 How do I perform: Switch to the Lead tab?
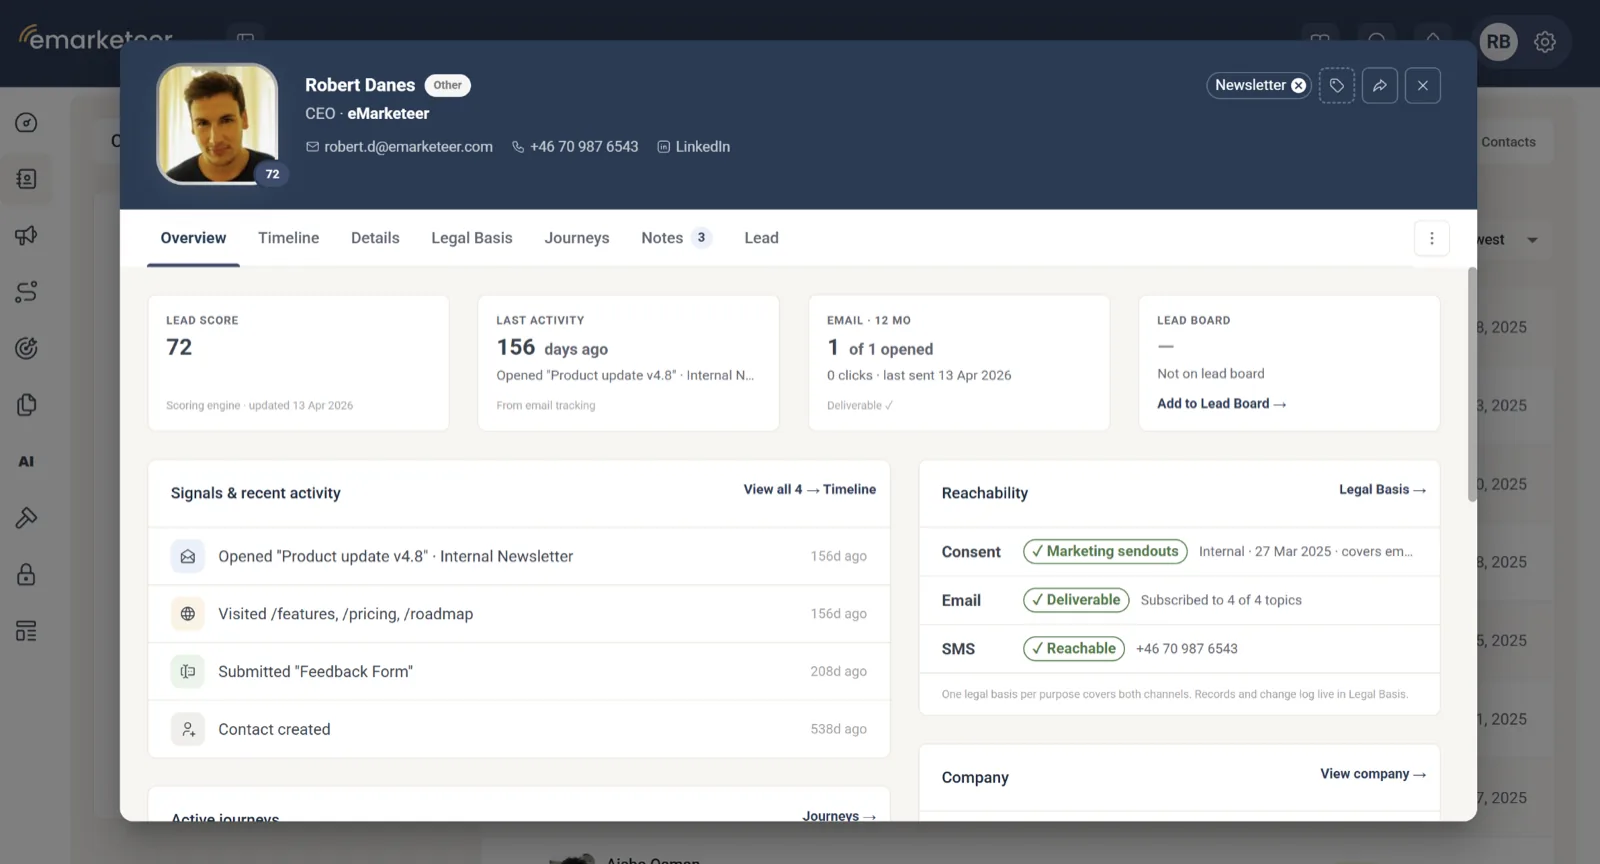[761, 238]
